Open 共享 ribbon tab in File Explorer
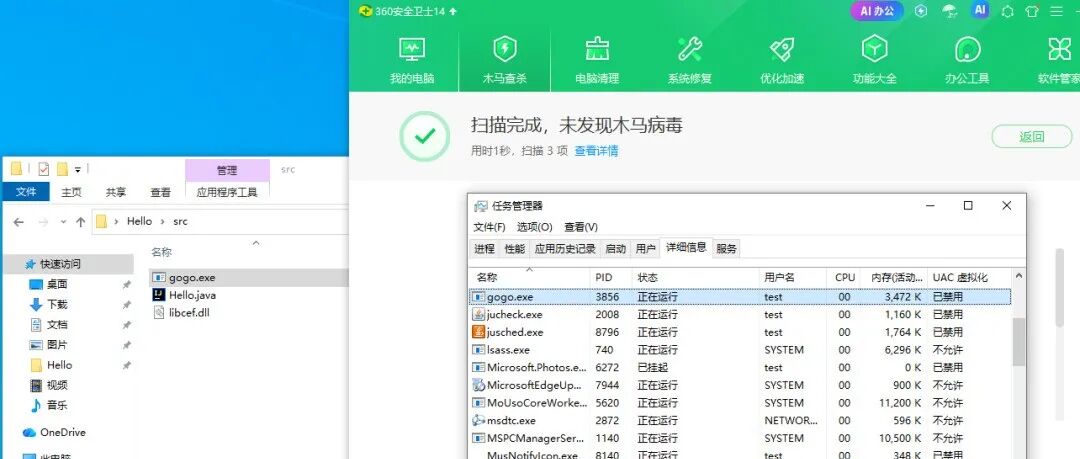The width and height of the screenshot is (1080, 459). coord(116,192)
